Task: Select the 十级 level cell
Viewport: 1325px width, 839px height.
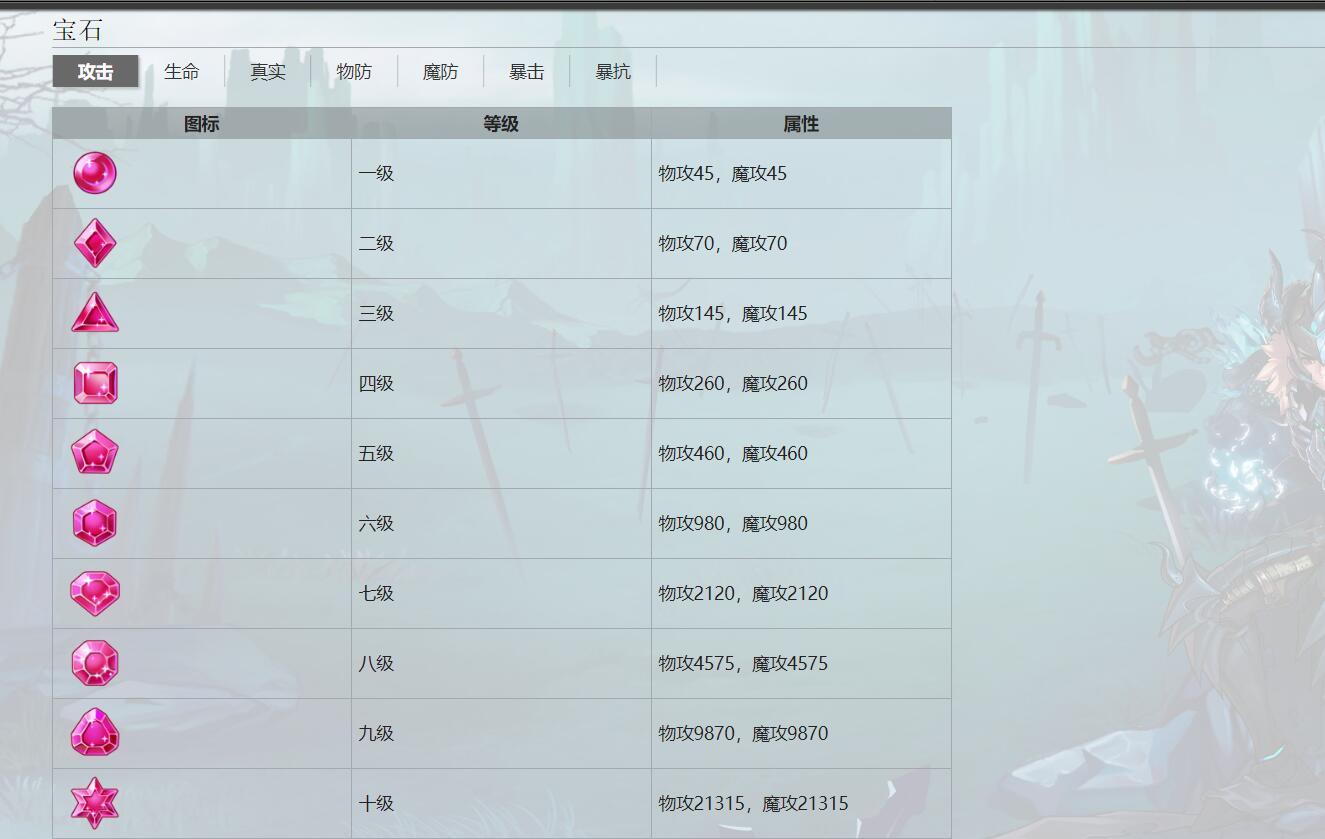Action: pyautogui.click(x=501, y=804)
